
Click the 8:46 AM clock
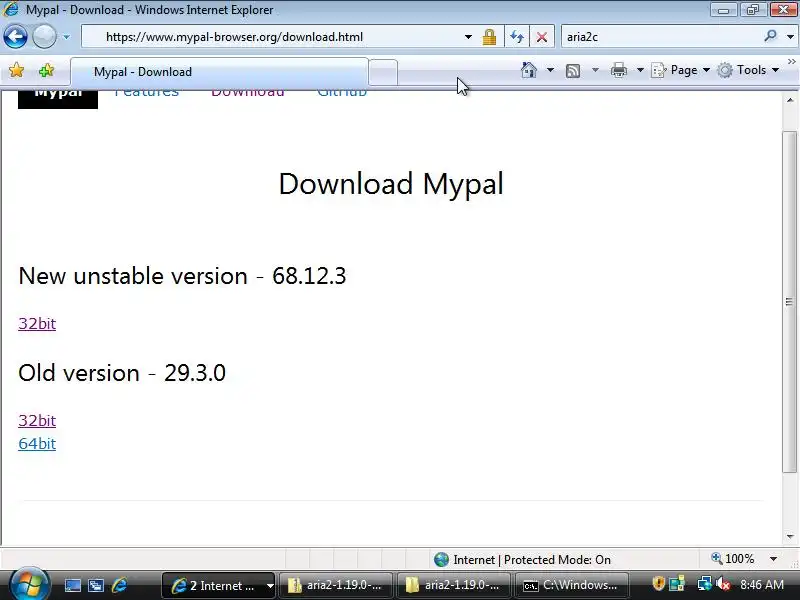[x=762, y=584]
